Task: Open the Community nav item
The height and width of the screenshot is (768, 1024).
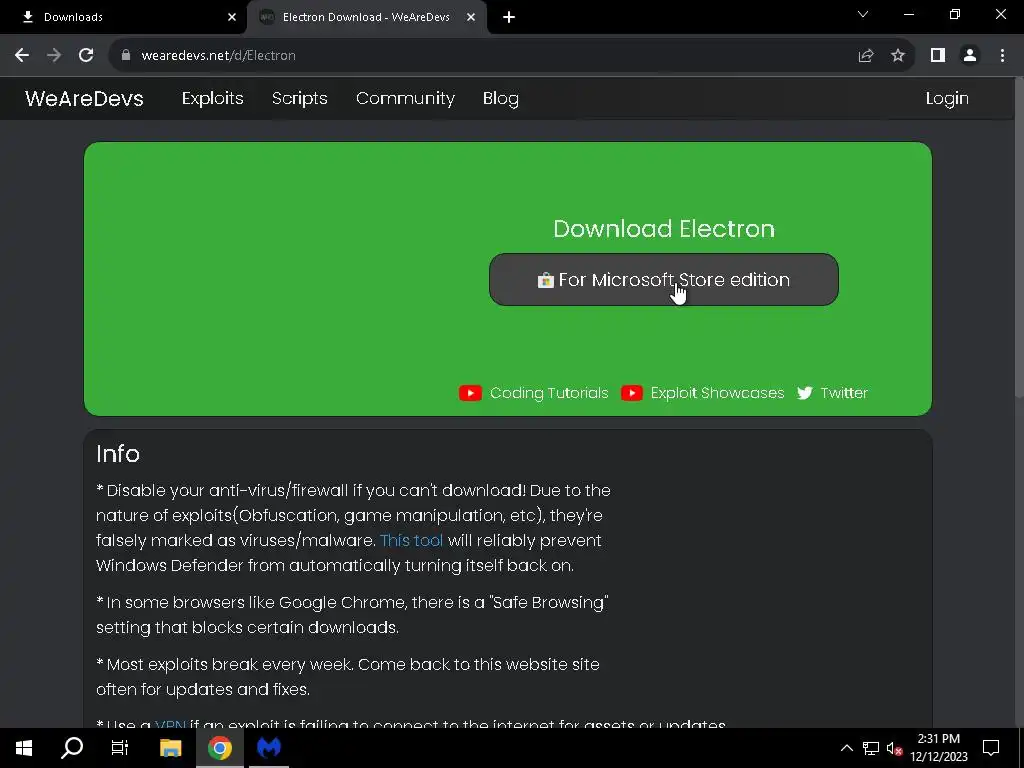Action: 405,99
